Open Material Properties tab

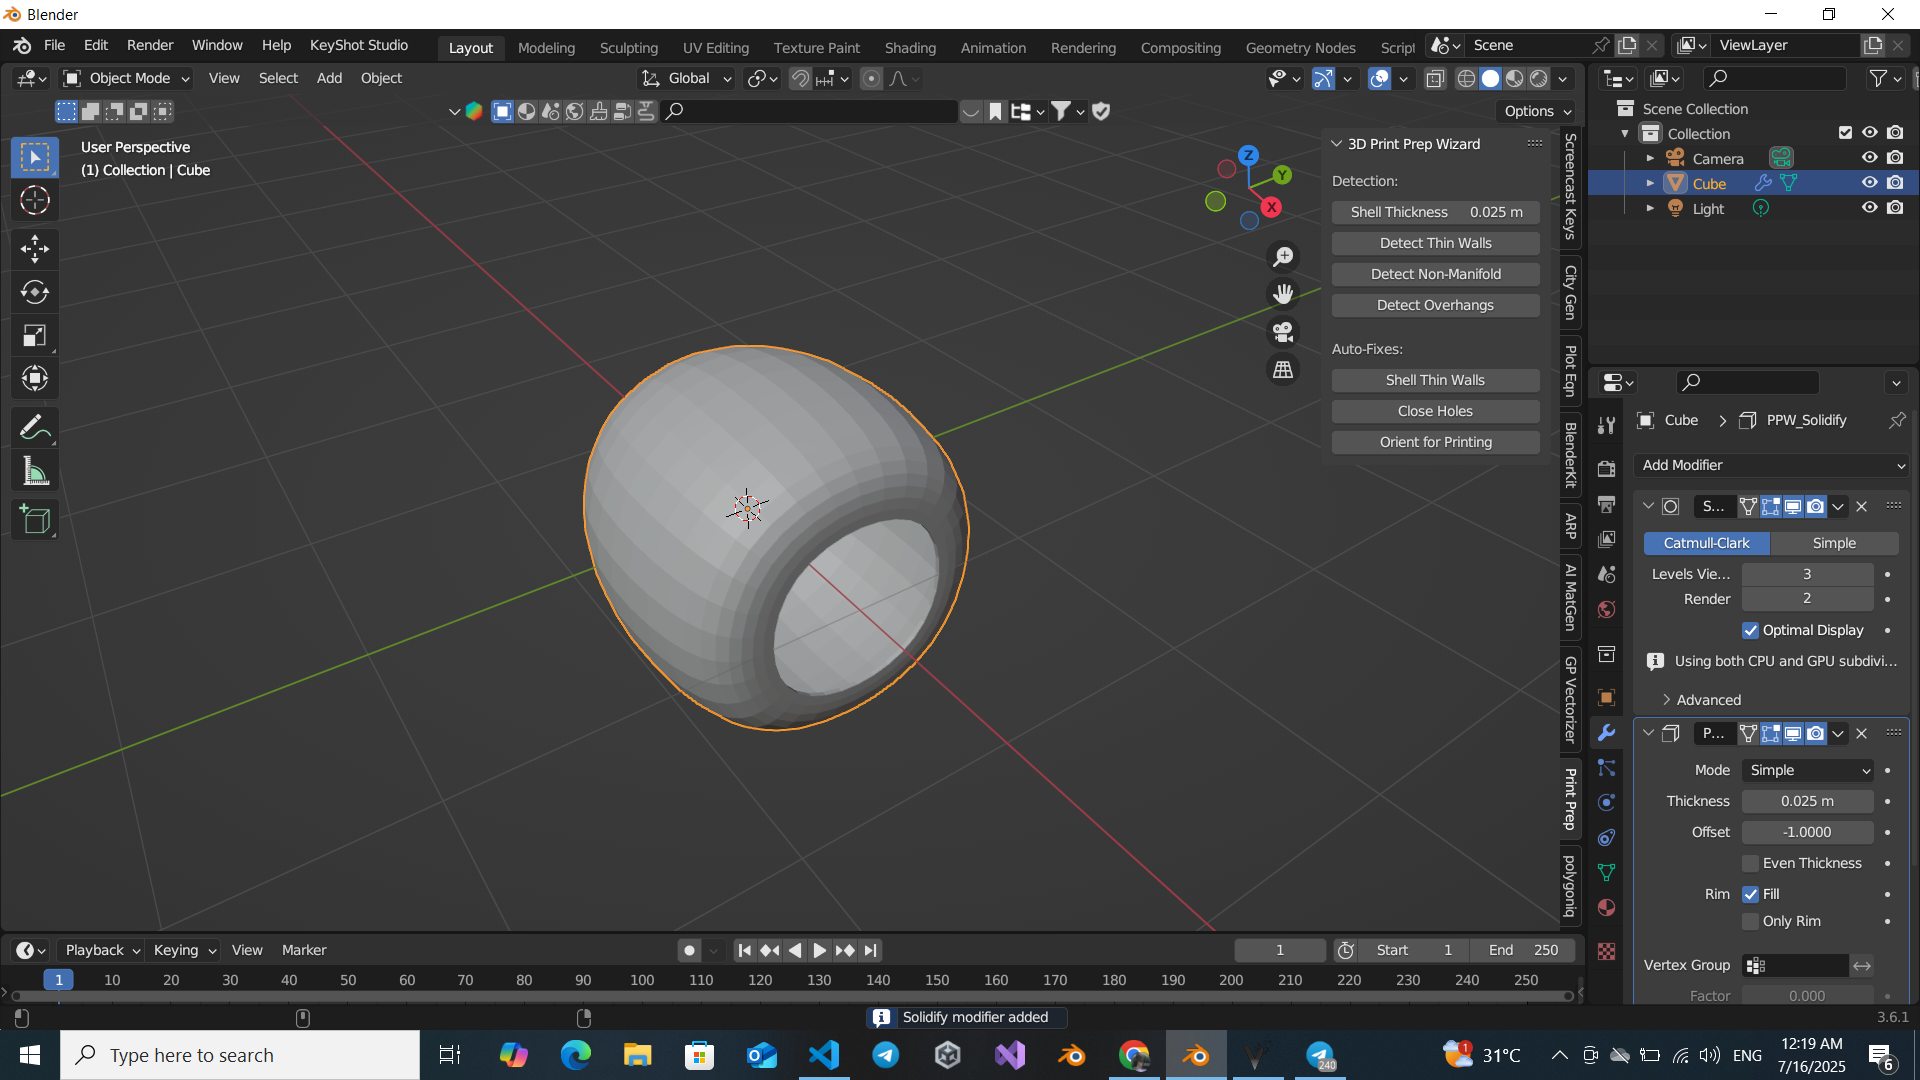[1607, 908]
